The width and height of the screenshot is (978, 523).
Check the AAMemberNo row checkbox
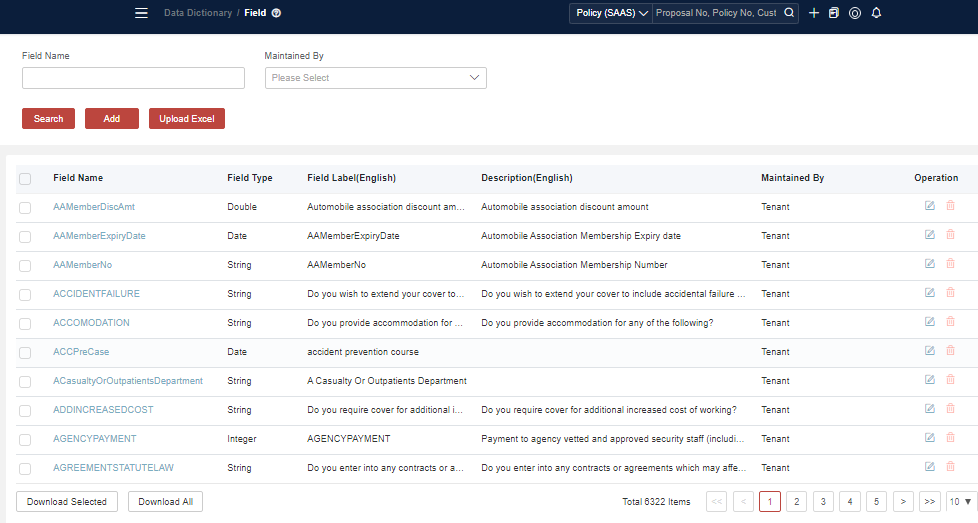click(25, 266)
